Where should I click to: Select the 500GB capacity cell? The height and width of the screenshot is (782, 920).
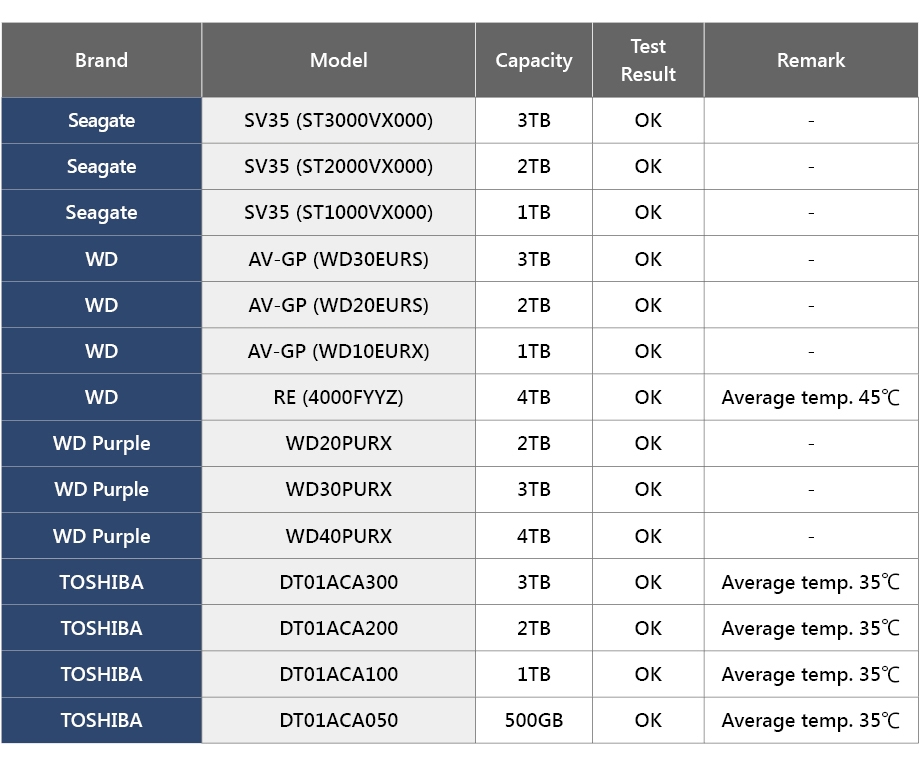click(x=534, y=720)
